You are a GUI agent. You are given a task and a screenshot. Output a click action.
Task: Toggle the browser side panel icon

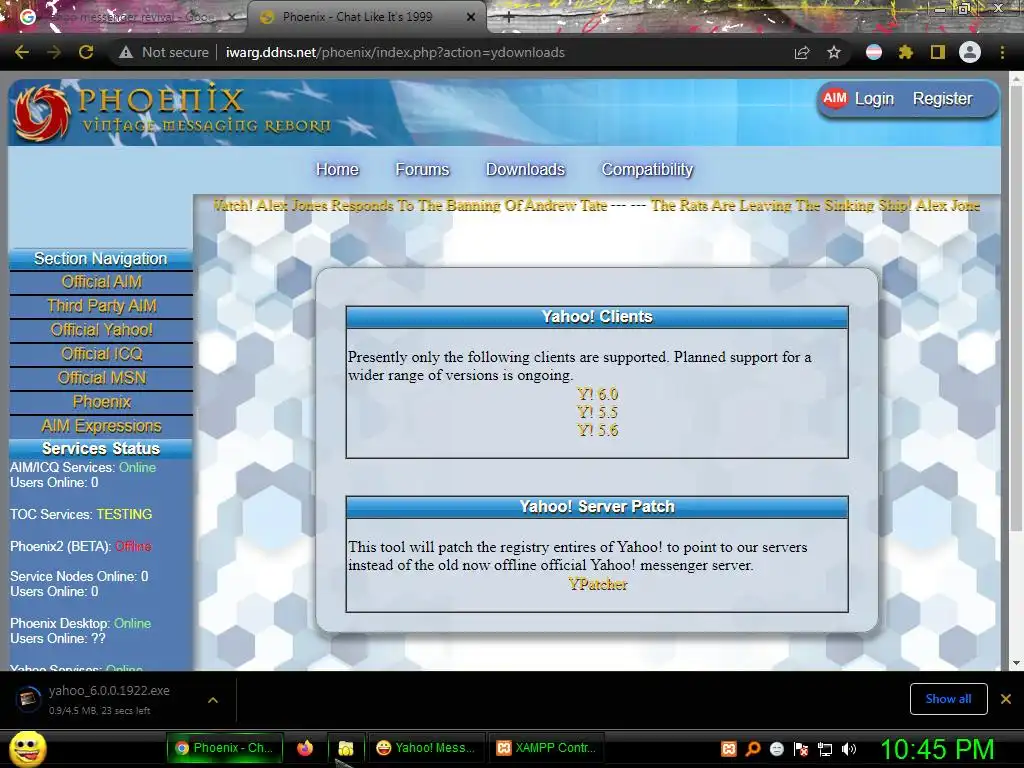[938, 52]
